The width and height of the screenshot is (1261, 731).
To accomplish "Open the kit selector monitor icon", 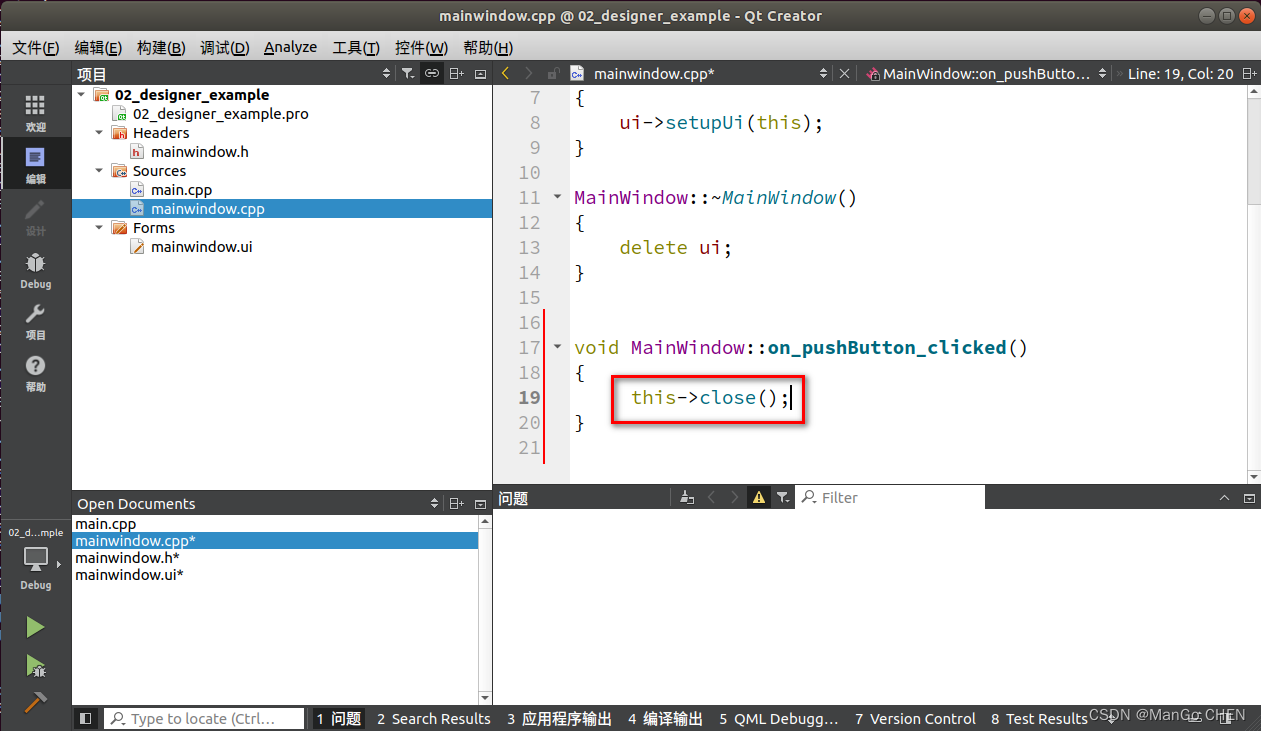I will pyautogui.click(x=35, y=559).
